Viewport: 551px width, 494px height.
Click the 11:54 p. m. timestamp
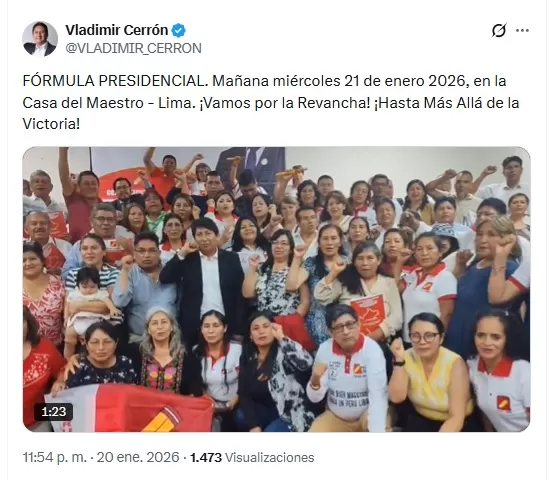pyautogui.click(x=54, y=457)
